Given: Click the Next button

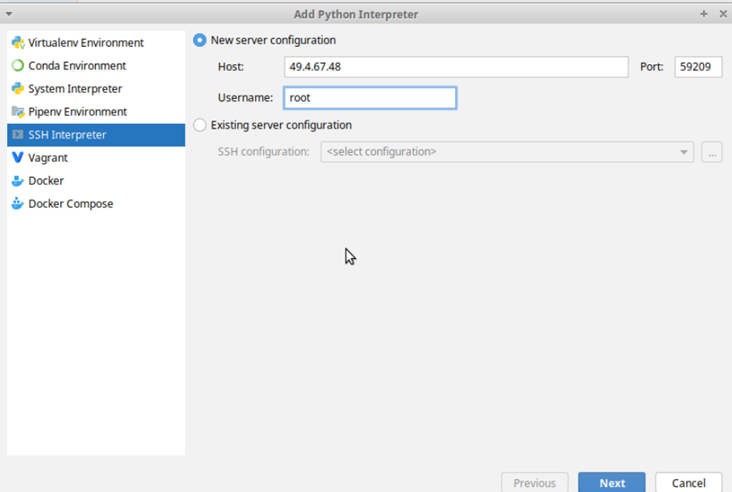Looking at the screenshot, I should [x=612, y=483].
